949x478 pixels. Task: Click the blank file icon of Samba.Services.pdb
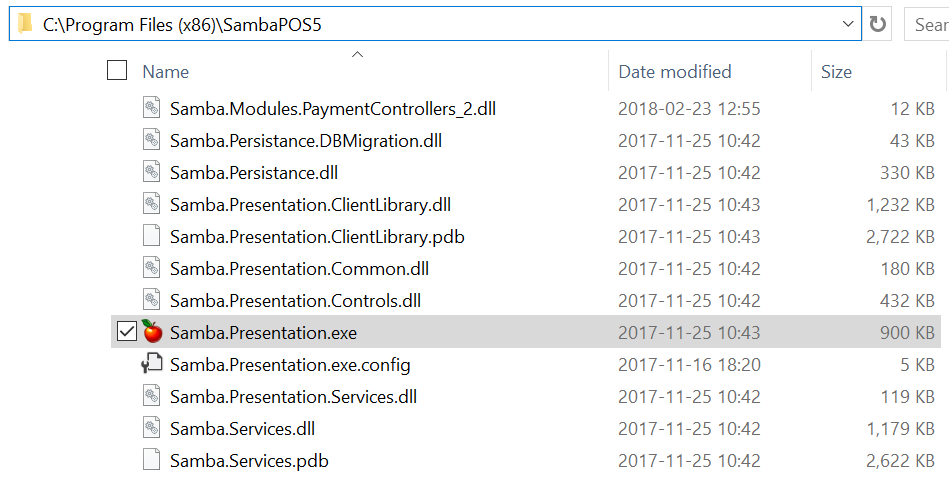tap(152, 460)
